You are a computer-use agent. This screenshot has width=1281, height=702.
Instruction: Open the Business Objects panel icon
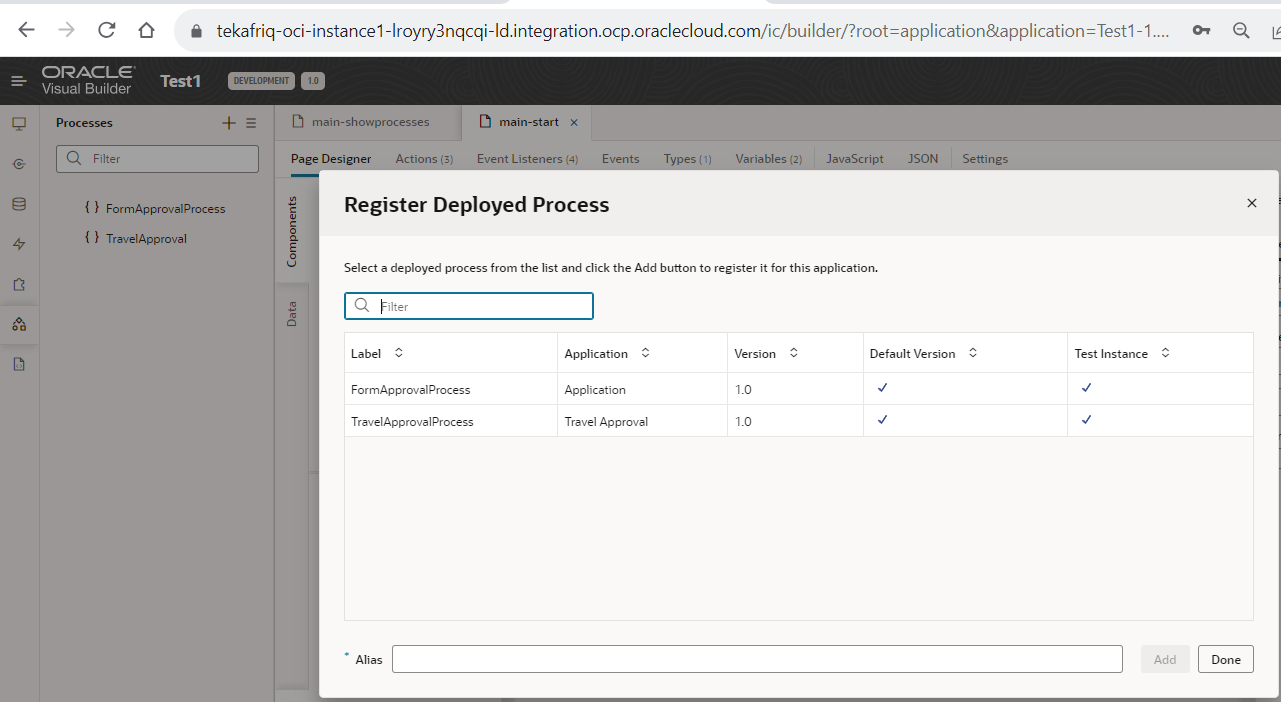pos(18,204)
